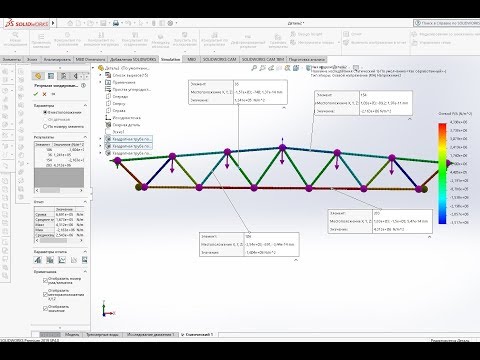Toggle Отображать значение checkbox

point(45,308)
